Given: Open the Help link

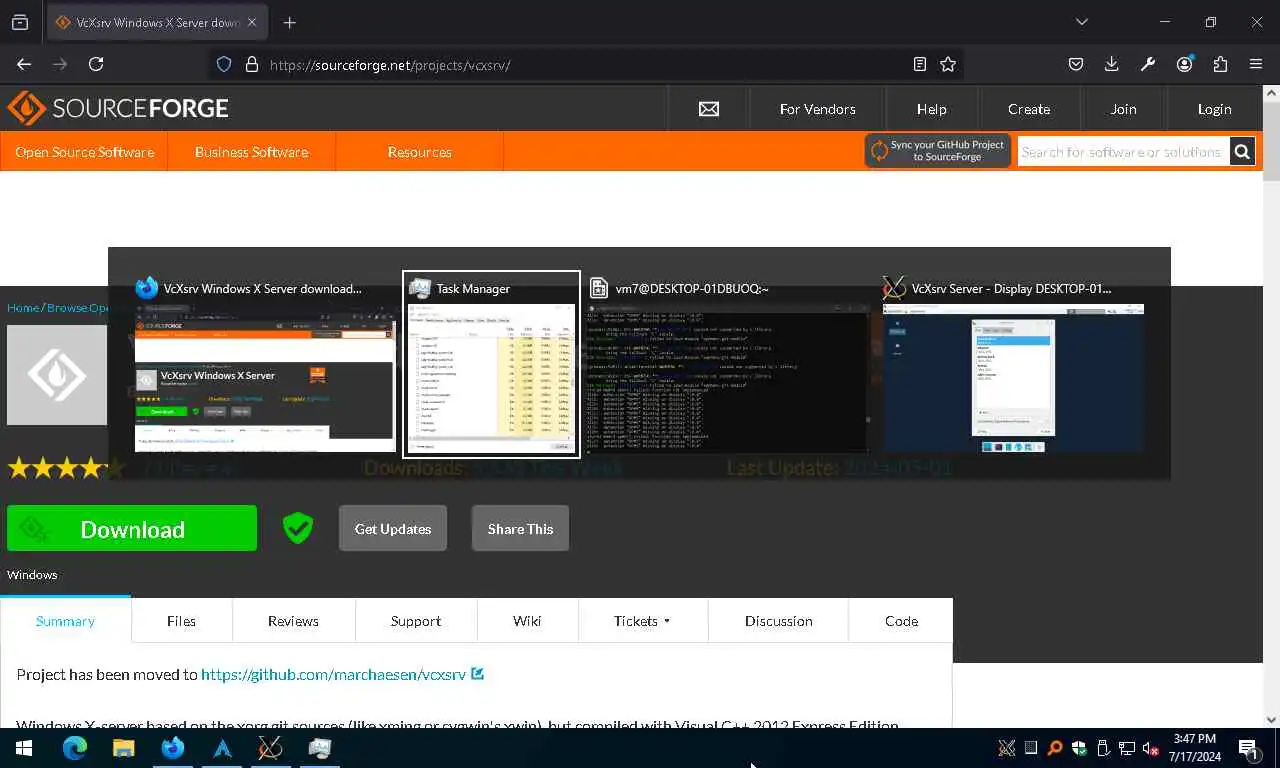Looking at the screenshot, I should pyautogui.click(x=931, y=109).
